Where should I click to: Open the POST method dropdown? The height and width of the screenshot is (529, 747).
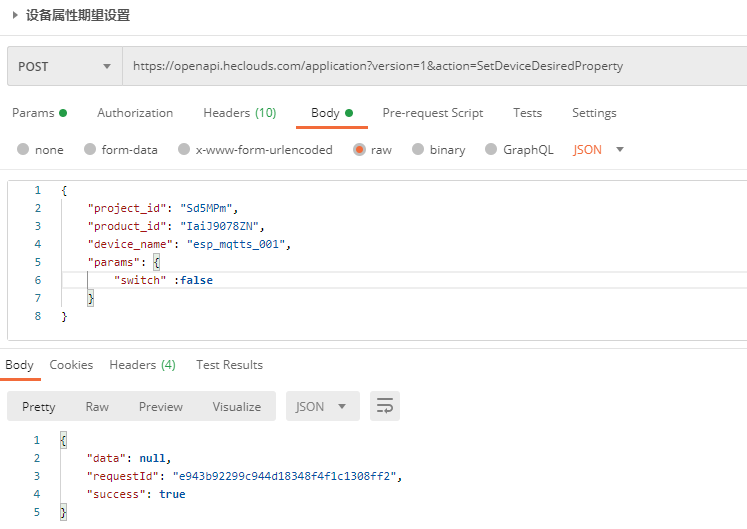[x=64, y=66]
